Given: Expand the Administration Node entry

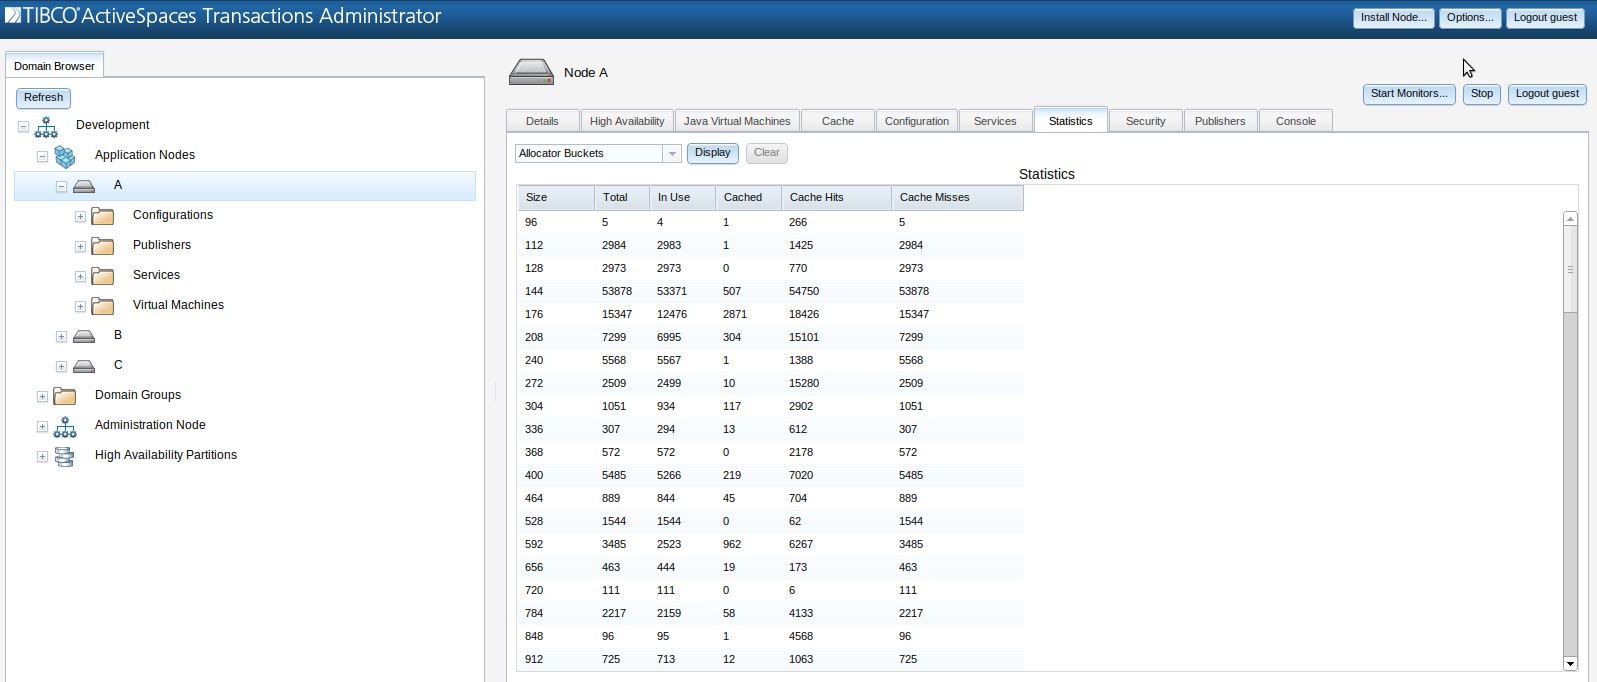Looking at the screenshot, I should tap(42, 427).
